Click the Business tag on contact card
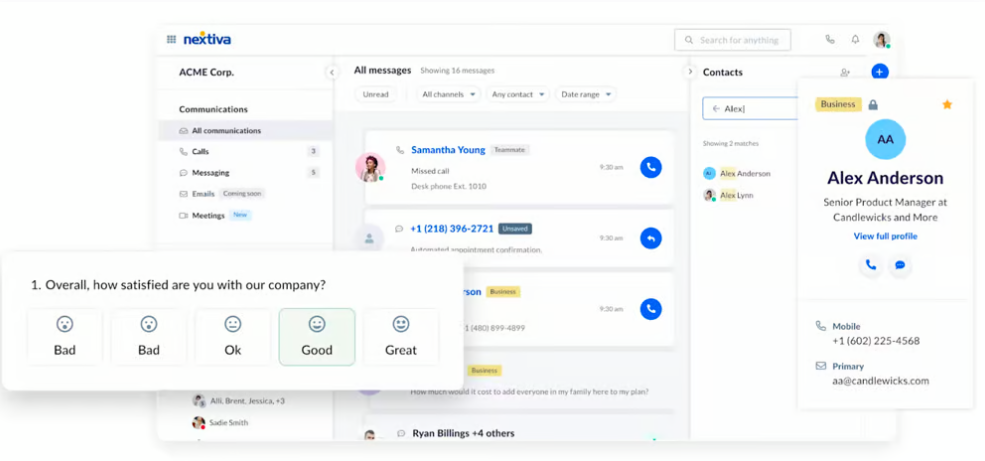 838,104
